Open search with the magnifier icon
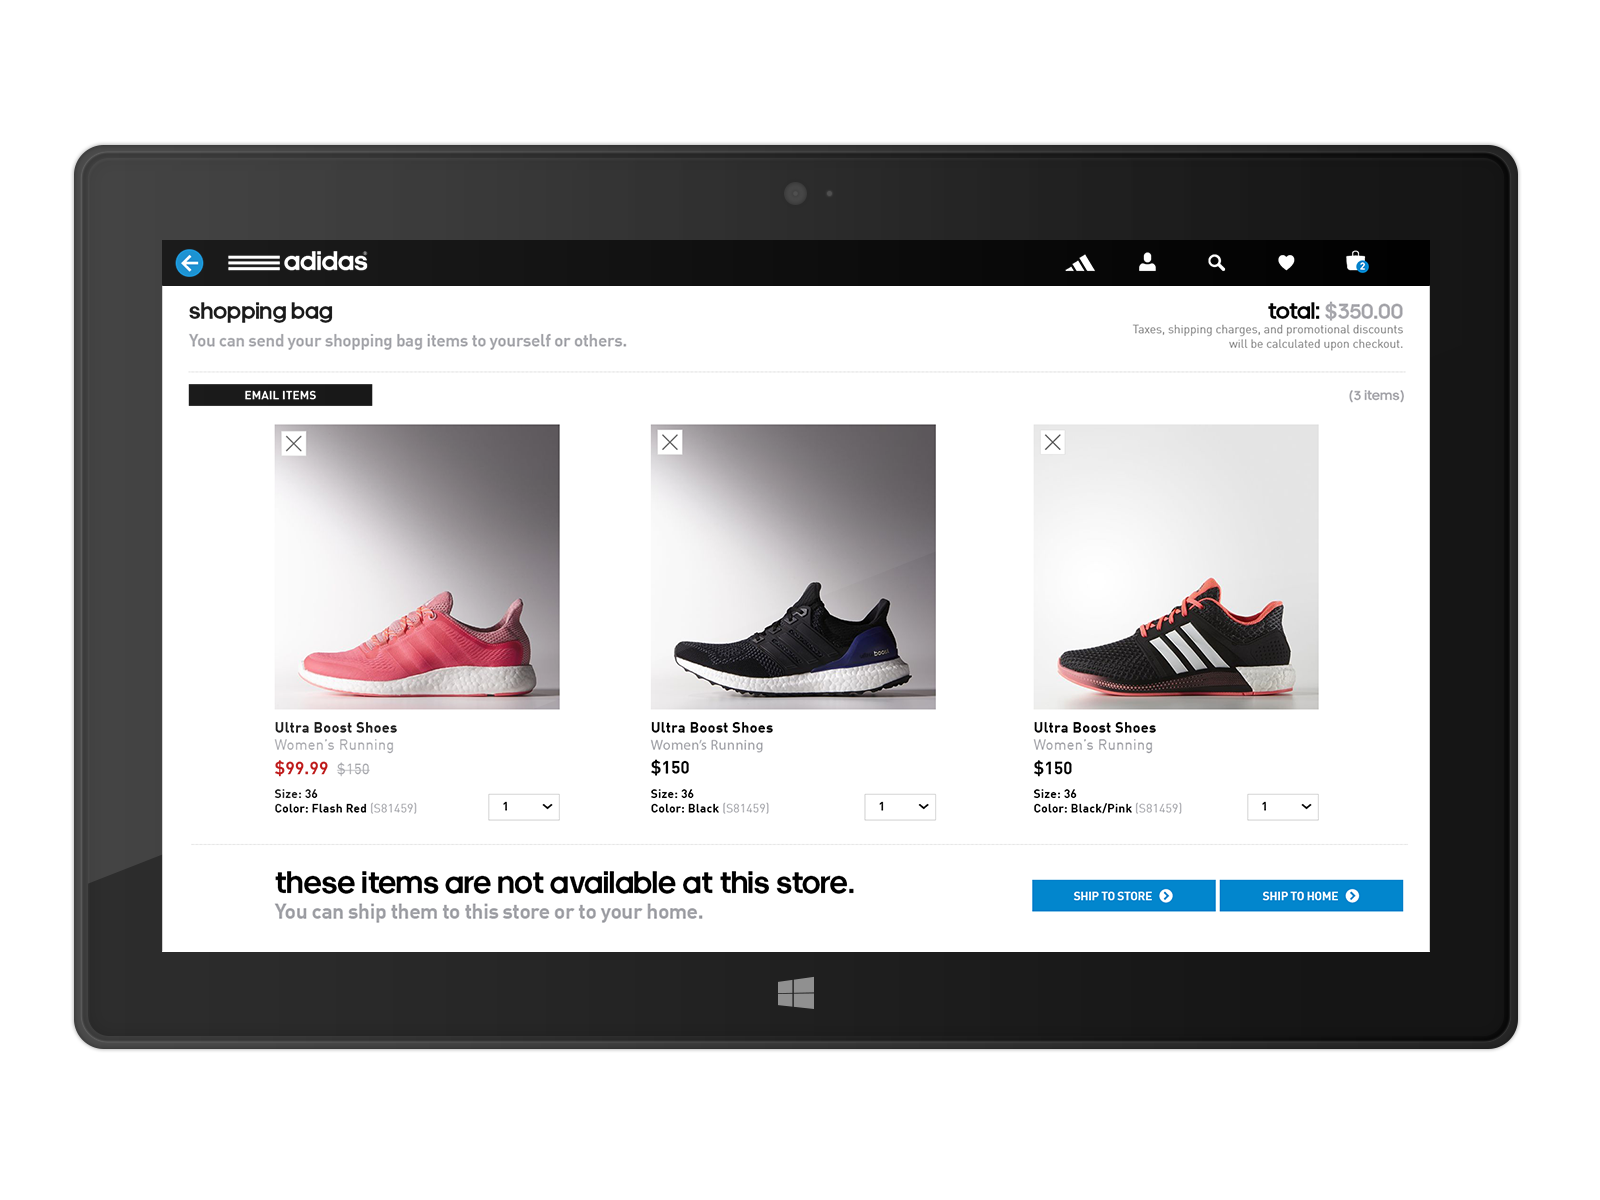1600x1200 pixels. (1216, 262)
